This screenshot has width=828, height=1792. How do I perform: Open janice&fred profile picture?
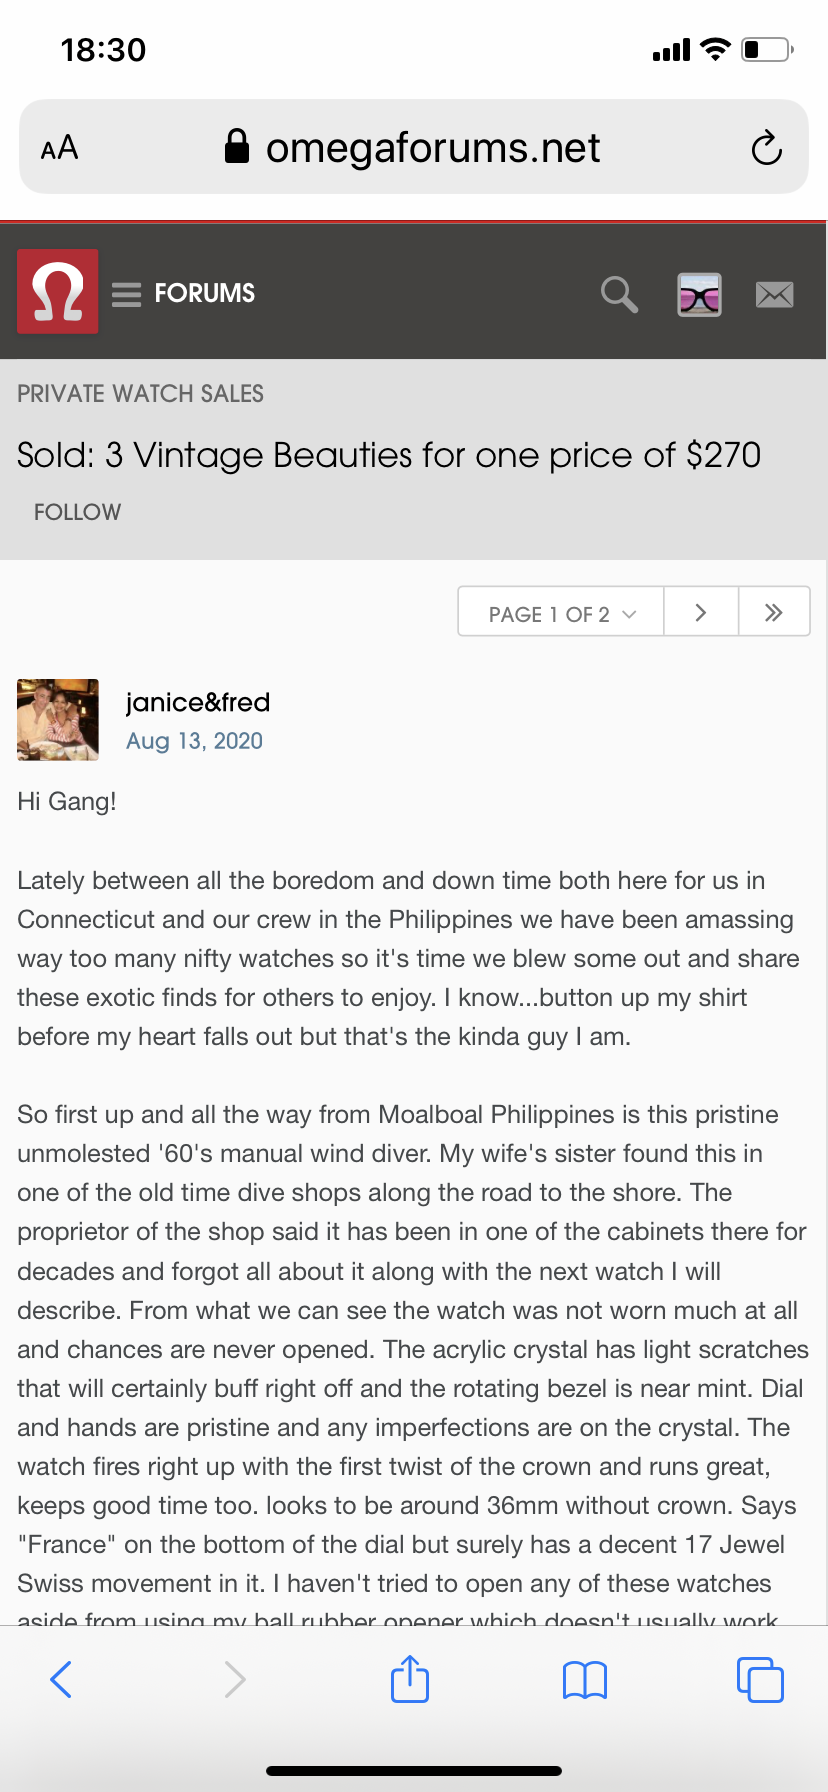pos(58,720)
